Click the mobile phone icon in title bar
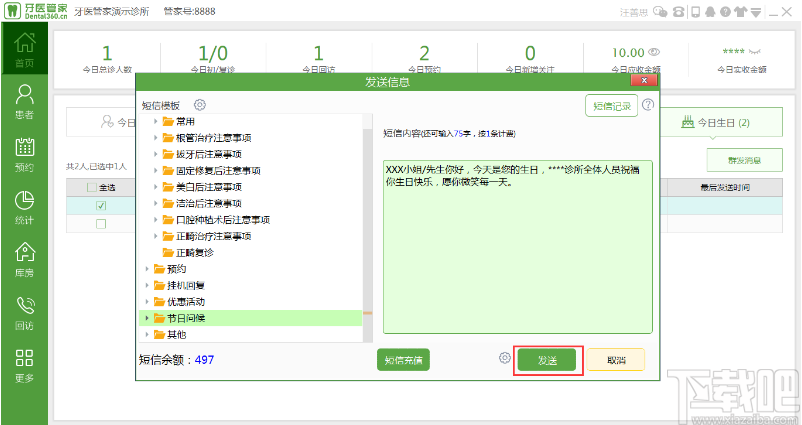Screen dimensions: 802x425 pos(695,12)
